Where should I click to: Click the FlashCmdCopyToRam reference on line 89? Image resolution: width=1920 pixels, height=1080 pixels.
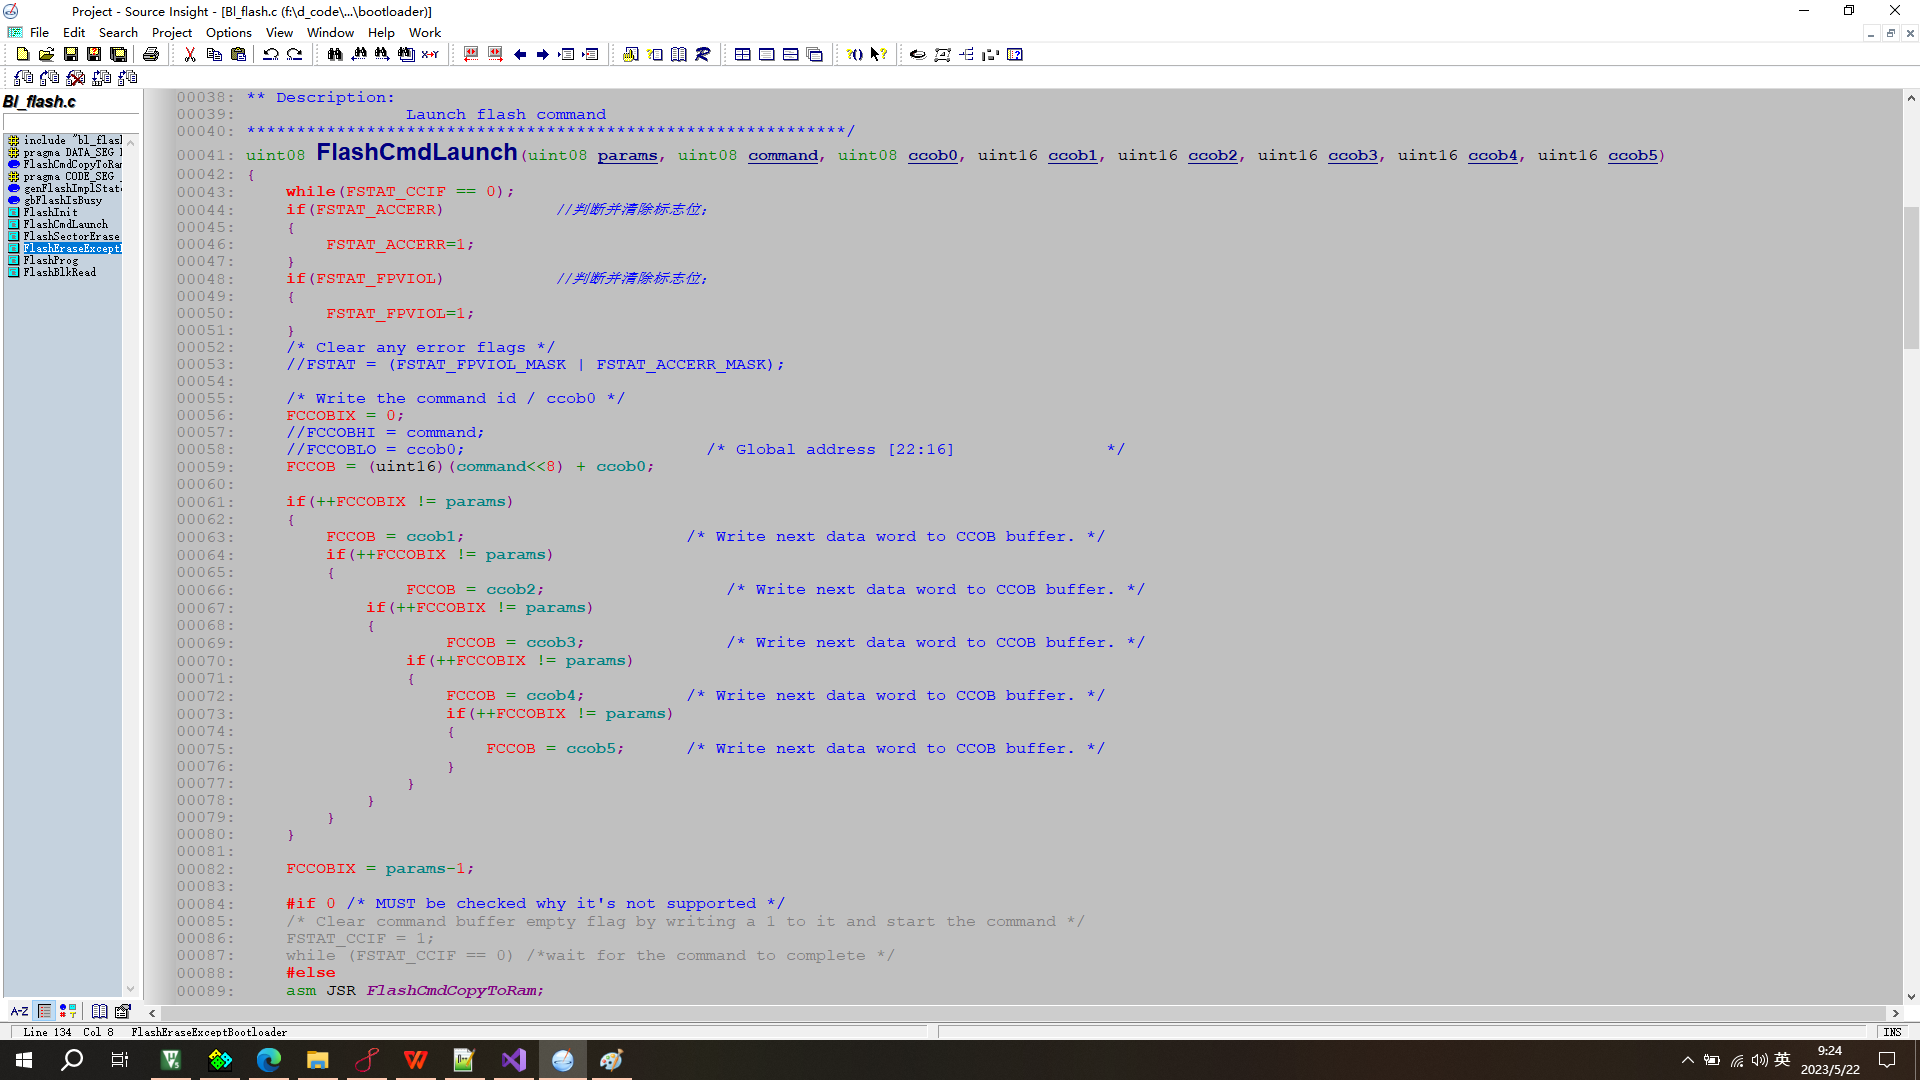(454, 991)
